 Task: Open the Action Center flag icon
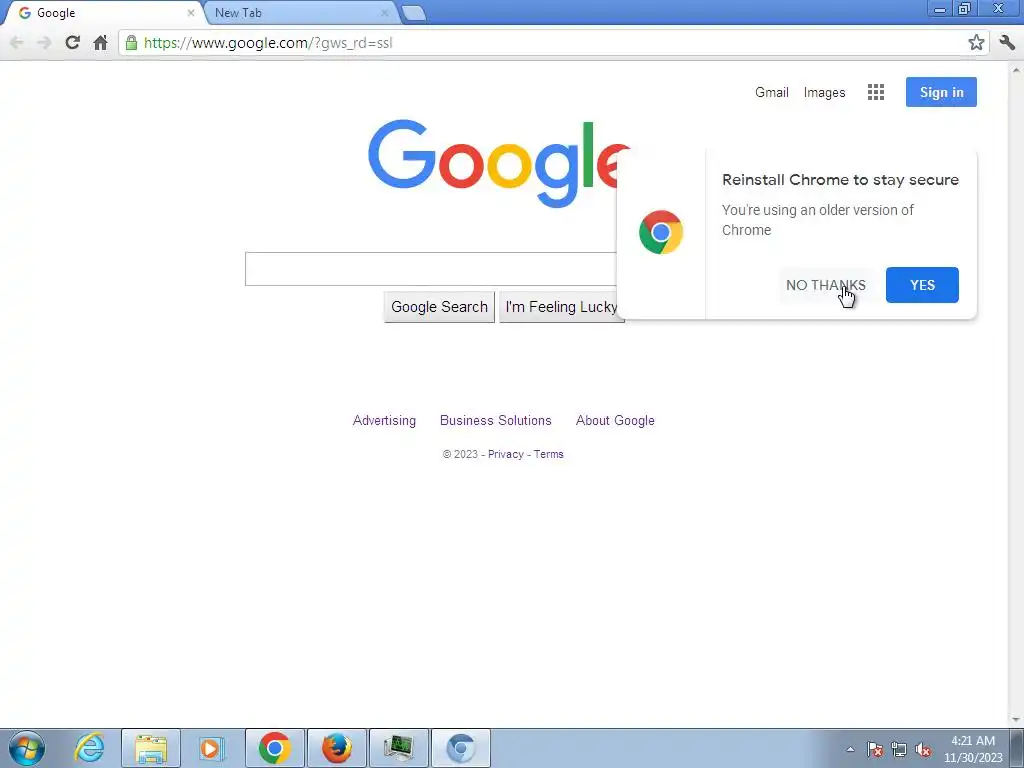click(x=875, y=750)
